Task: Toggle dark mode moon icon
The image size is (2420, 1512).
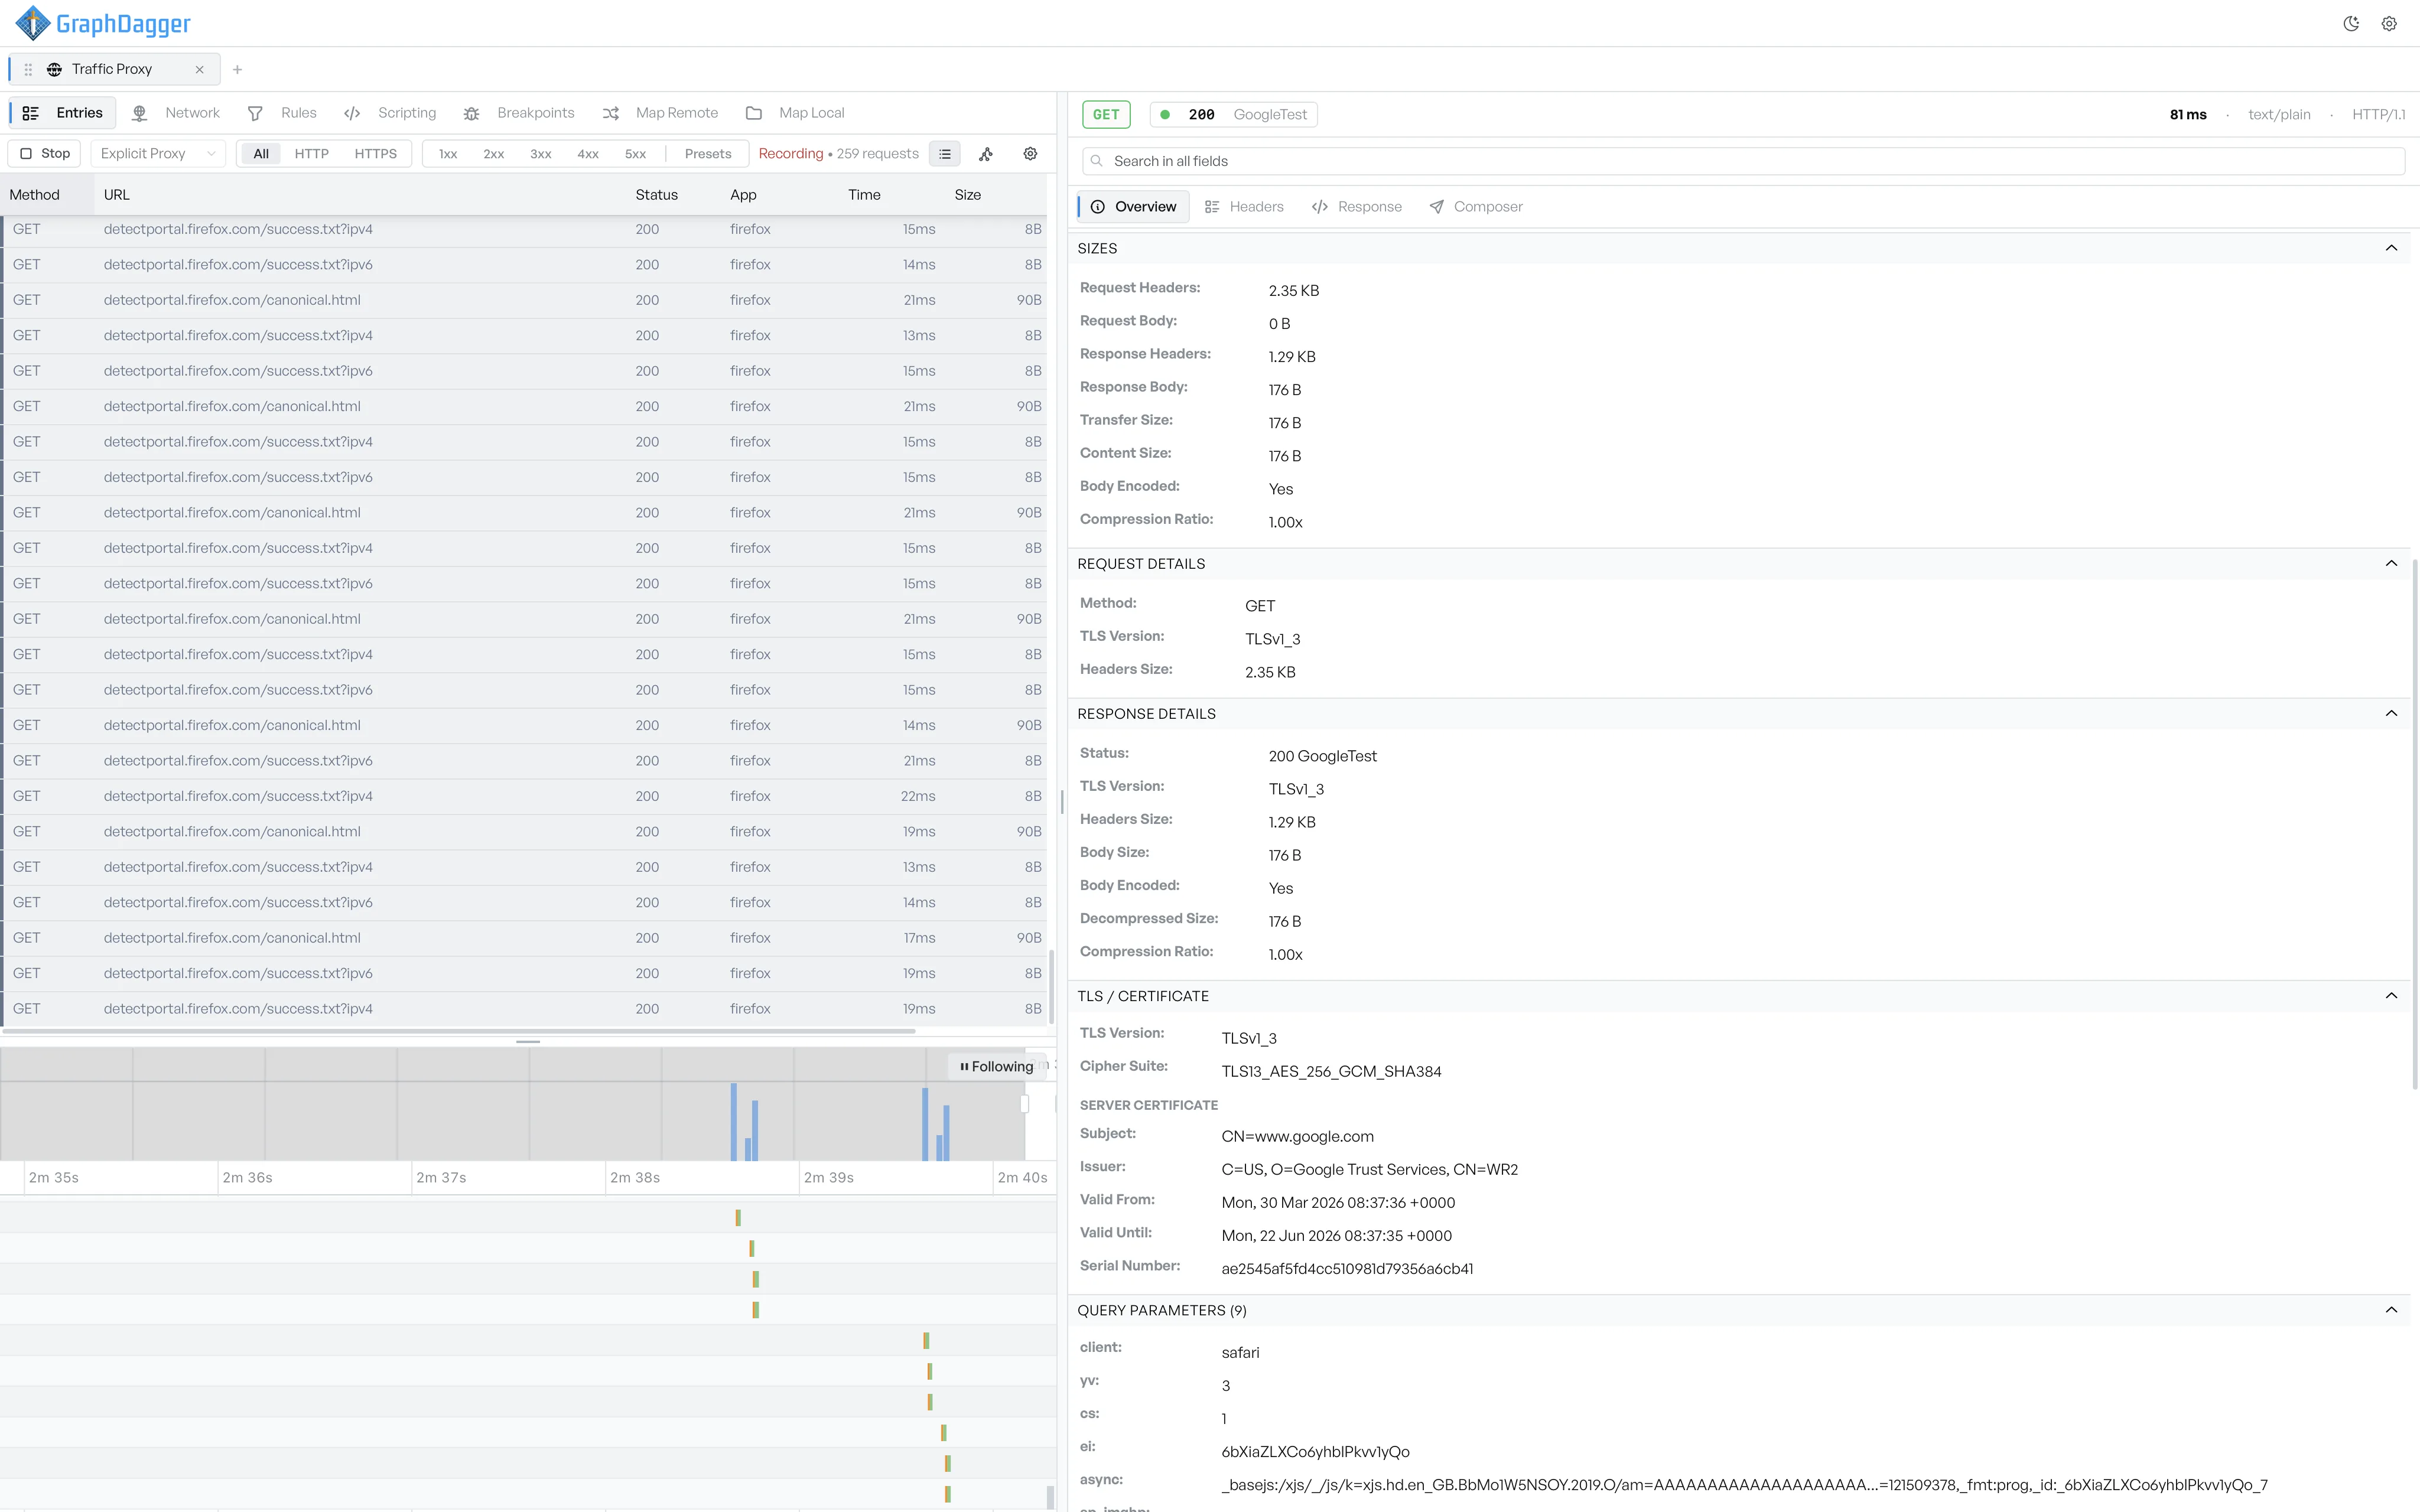Action: coord(2351,24)
